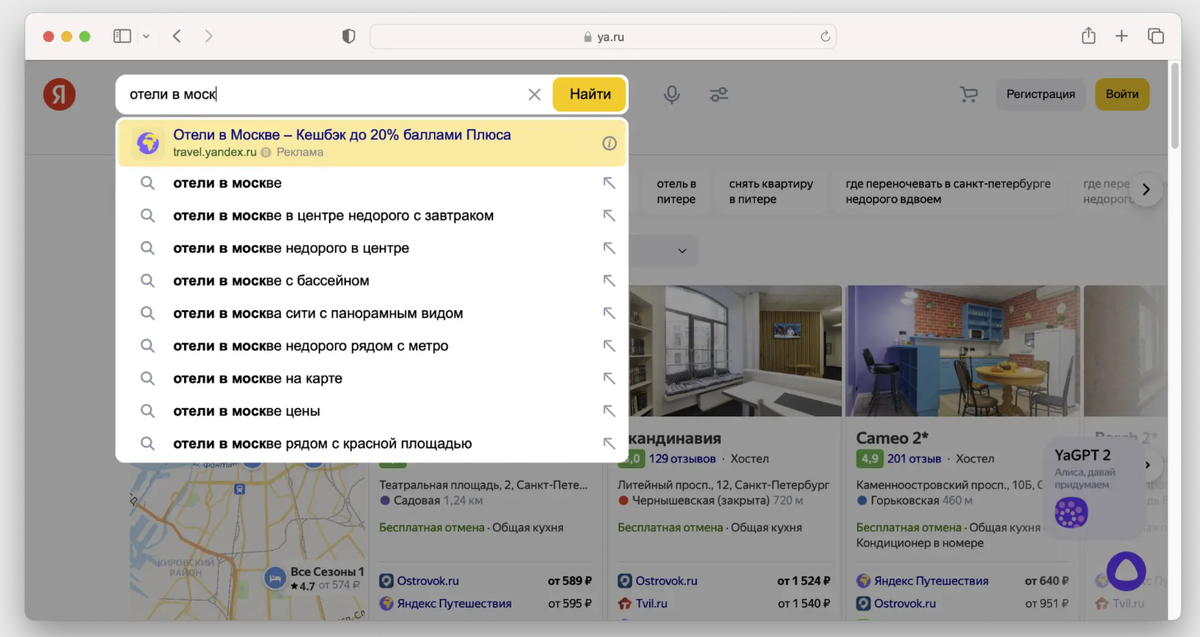The width and height of the screenshot is (1200, 637).
Task: Open the Регистрация button
Action: 1040,94
